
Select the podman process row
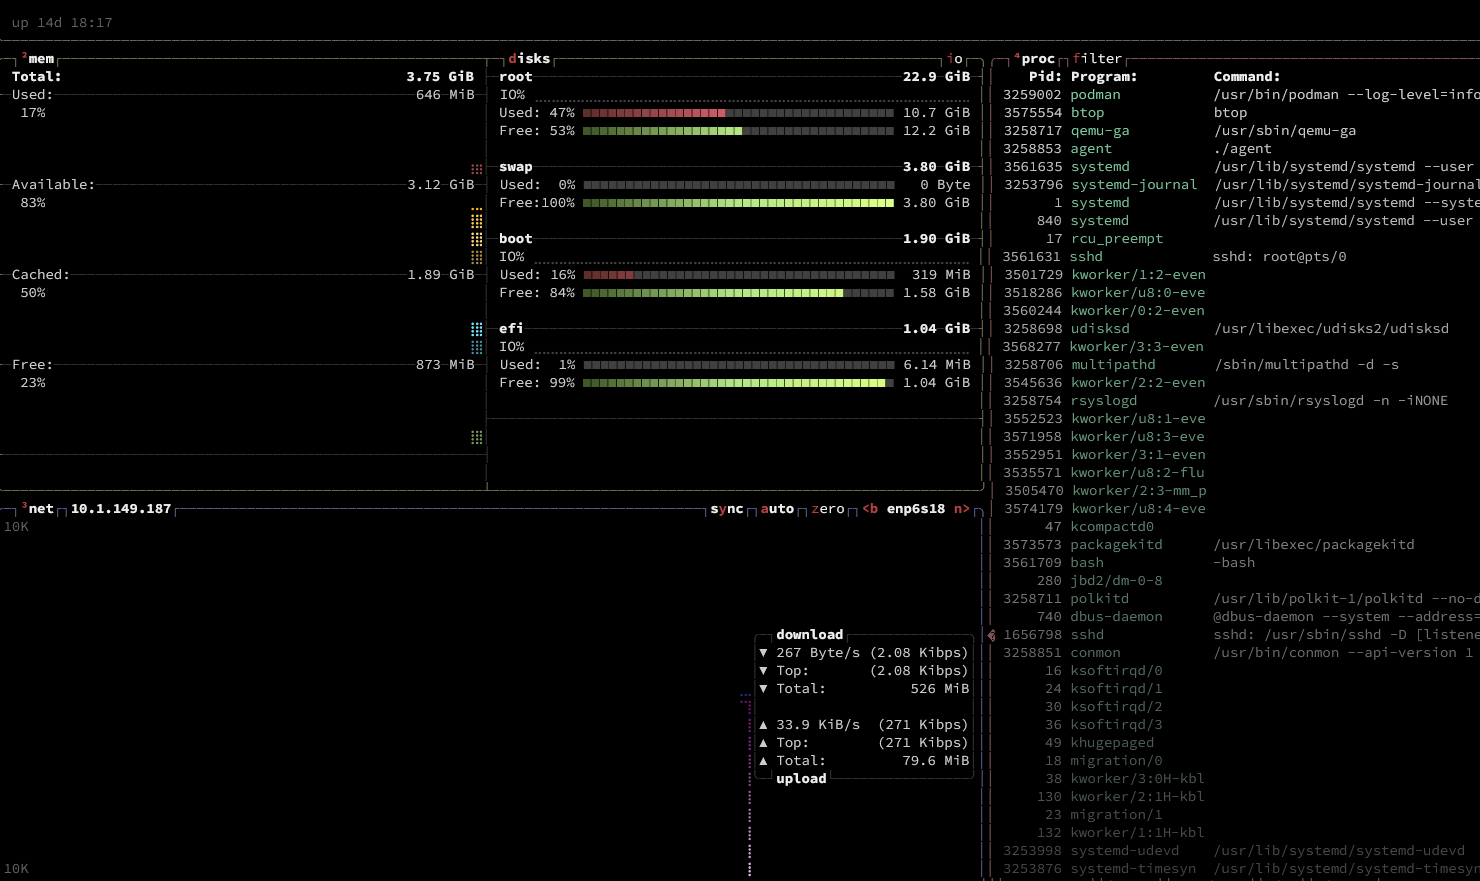pos(1240,95)
